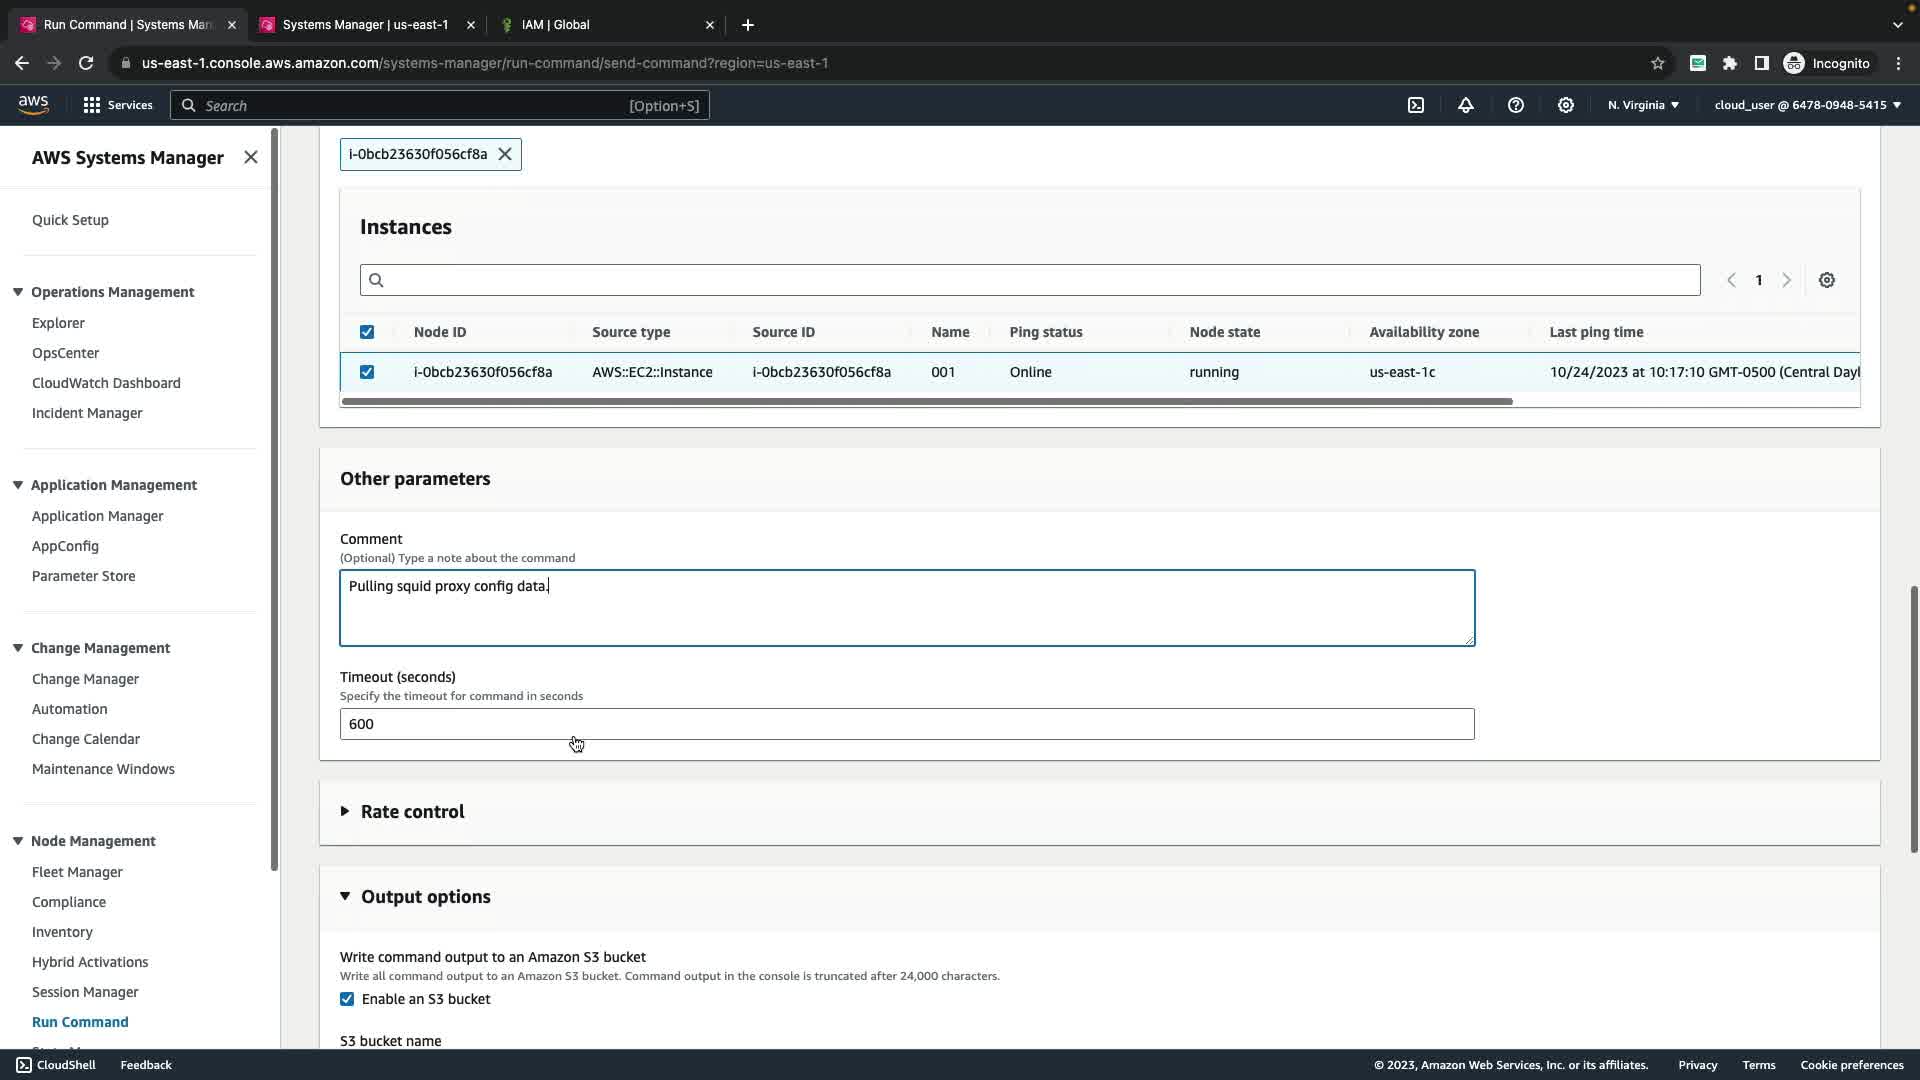The width and height of the screenshot is (1920, 1080).
Task: Open Instances table preferences gear
Action: coord(1827,280)
